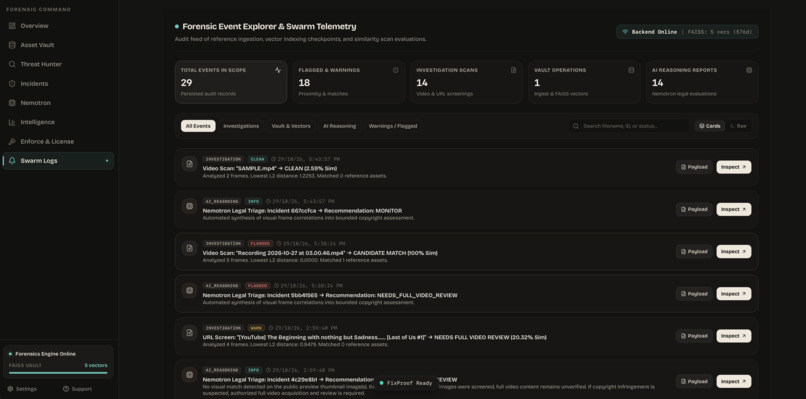This screenshot has height=399, width=806.
Task: Select the Warnings / Flagged tab
Action: tap(393, 126)
